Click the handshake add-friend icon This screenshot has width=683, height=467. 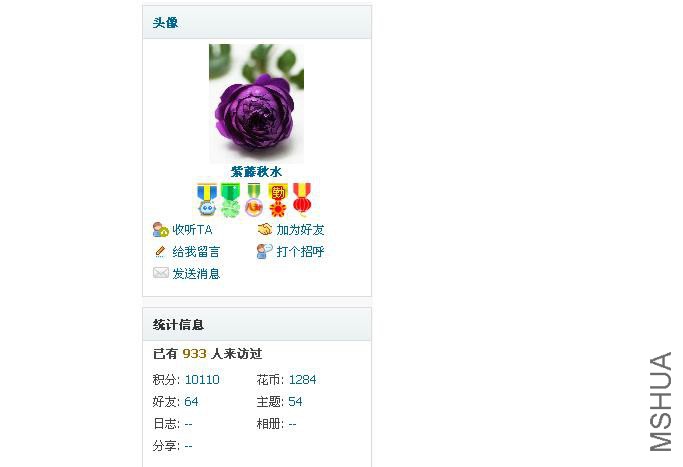tap(264, 229)
